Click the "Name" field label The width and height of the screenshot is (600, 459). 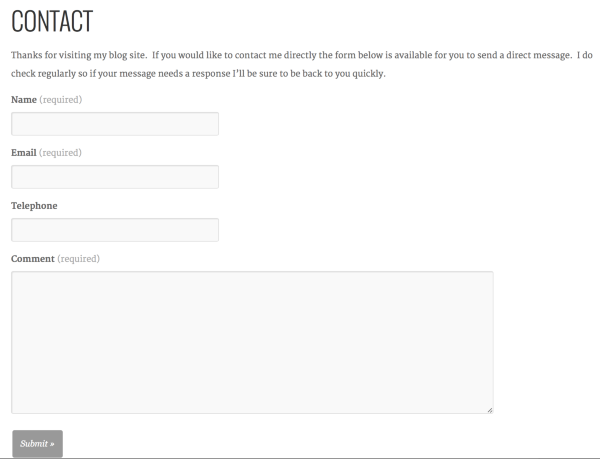click(23, 100)
